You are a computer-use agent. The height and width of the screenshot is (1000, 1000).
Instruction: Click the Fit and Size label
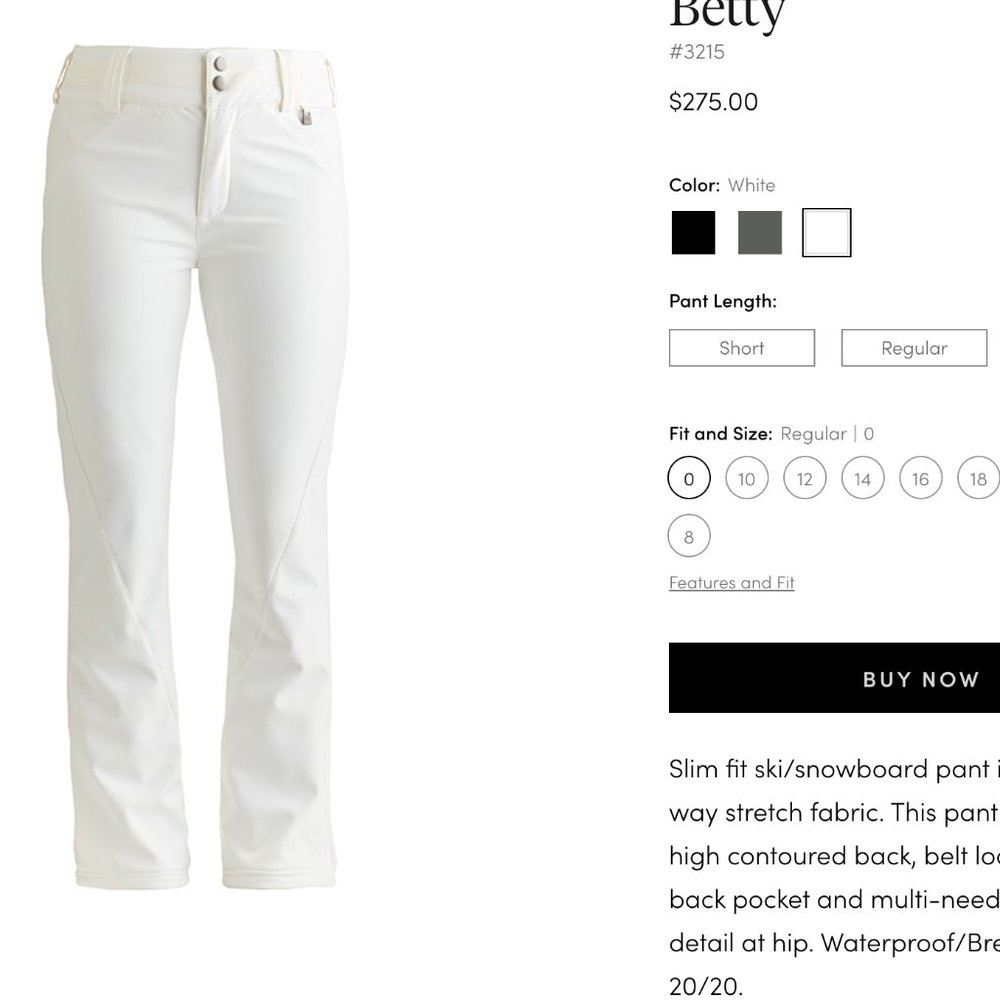click(721, 434)
